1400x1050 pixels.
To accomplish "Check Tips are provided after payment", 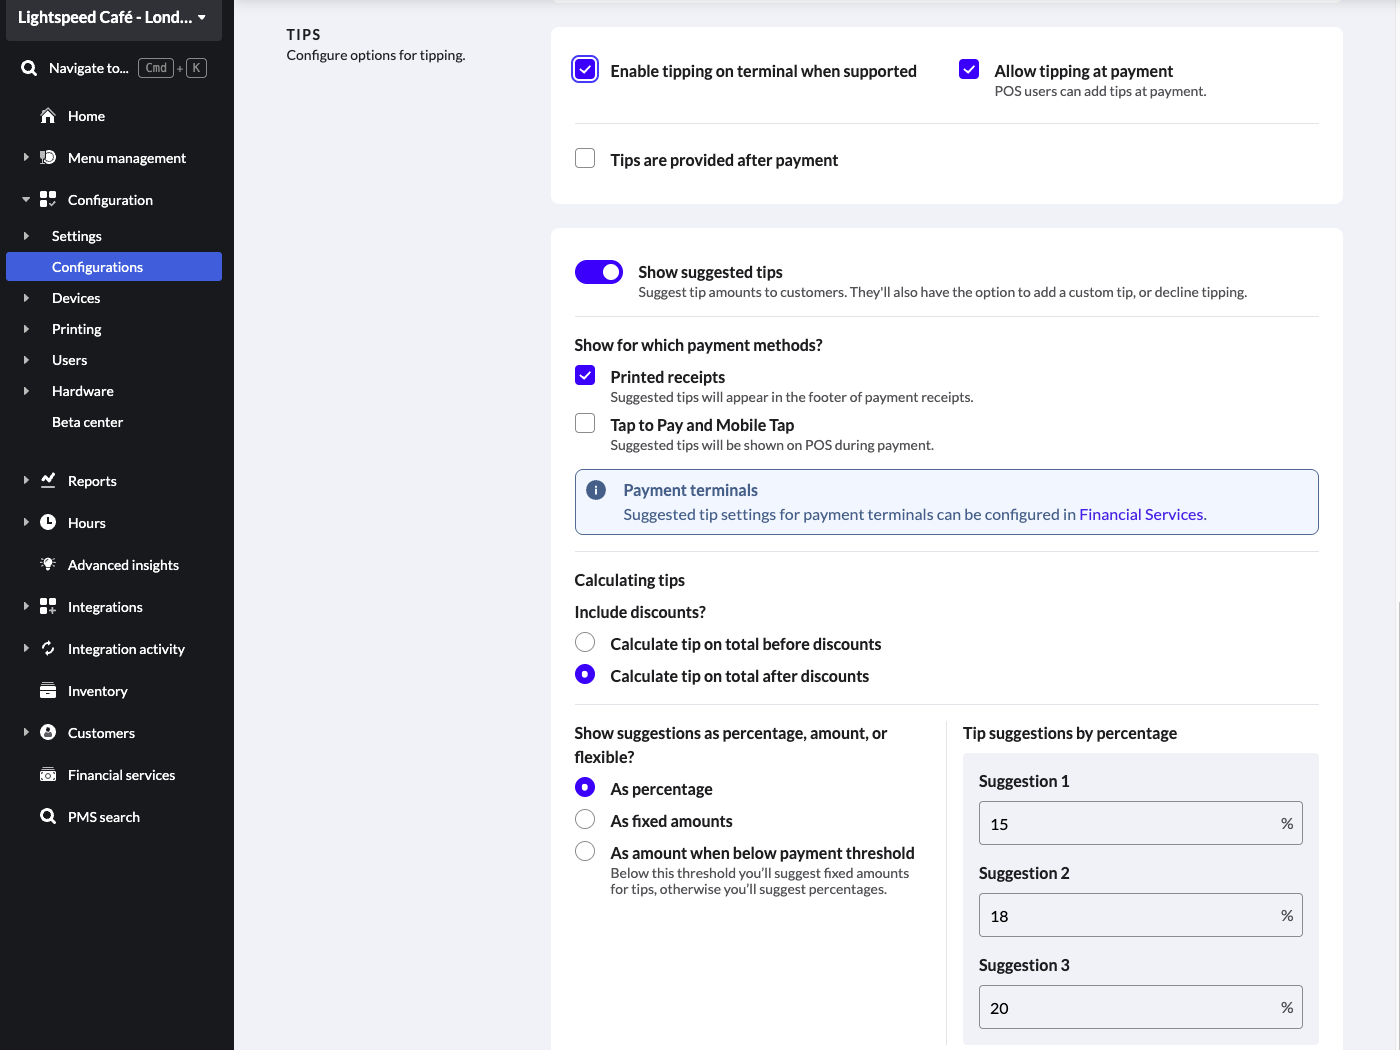I will click(x=585, y=159).
